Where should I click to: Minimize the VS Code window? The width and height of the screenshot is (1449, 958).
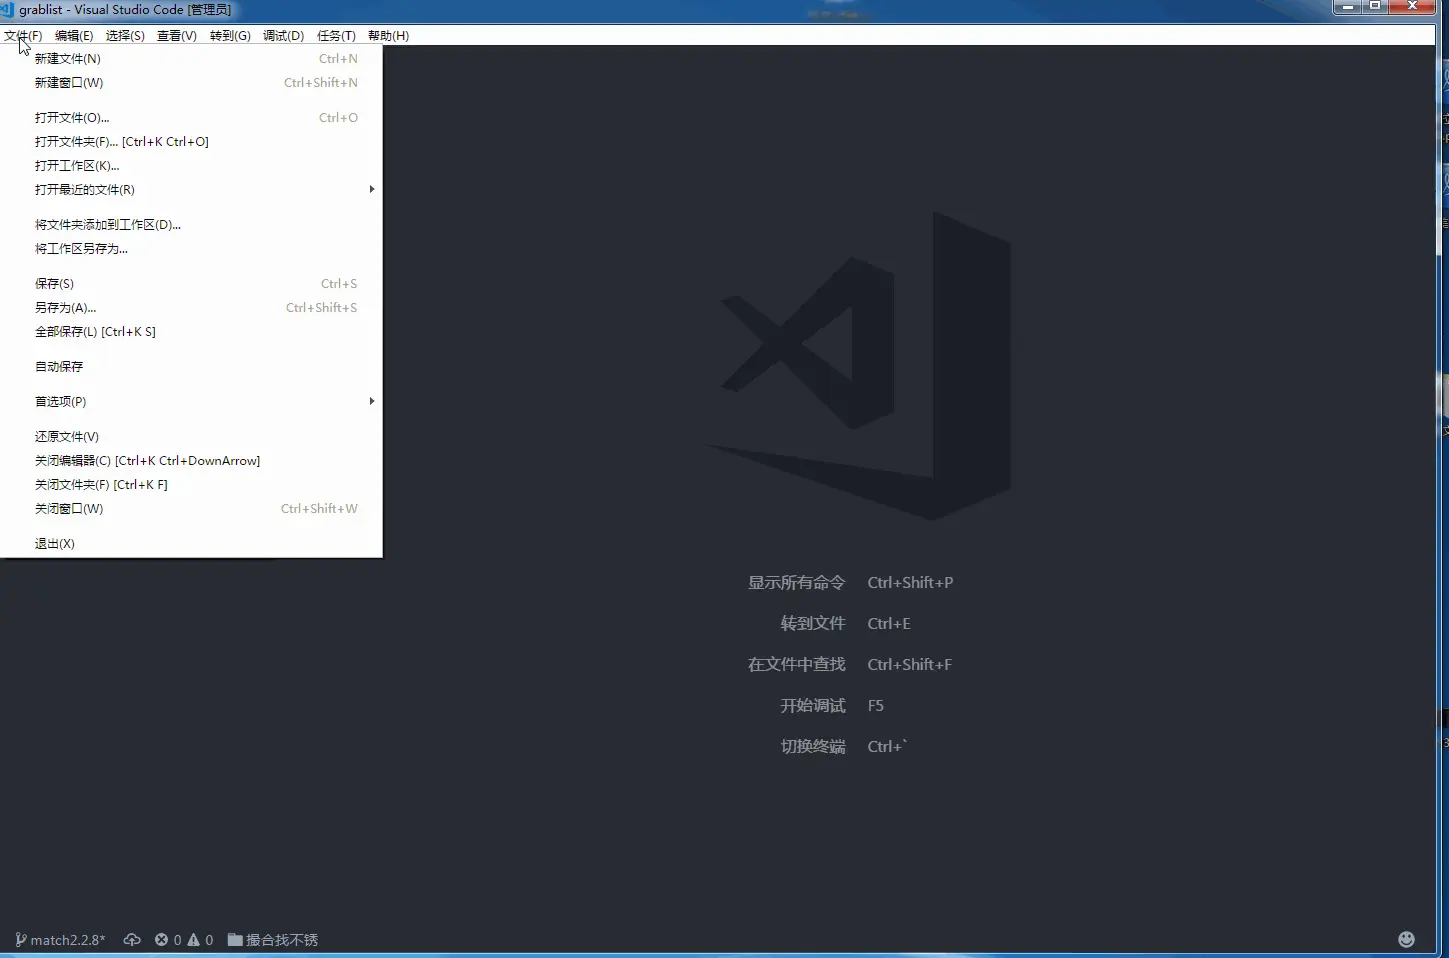pyautogui.click(x=1347, y=7)
